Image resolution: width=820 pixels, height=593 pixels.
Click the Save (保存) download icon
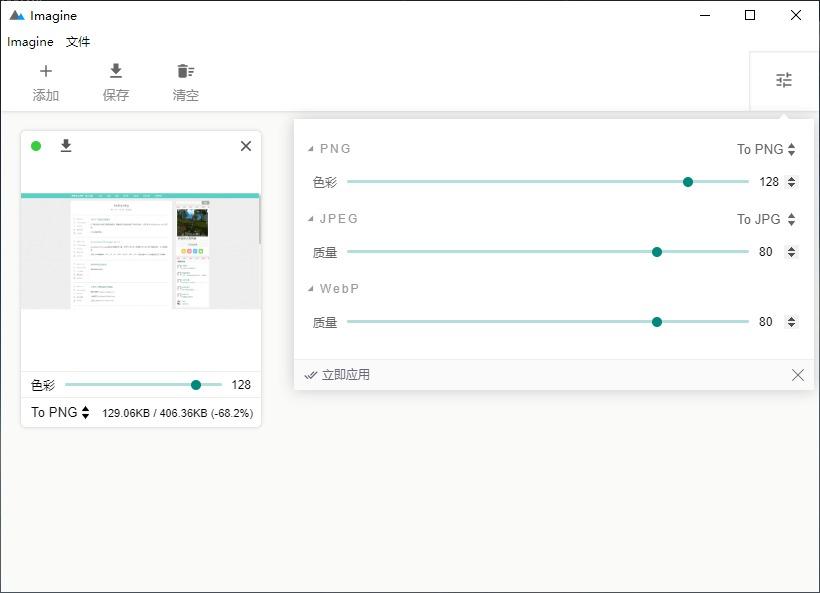116,71
